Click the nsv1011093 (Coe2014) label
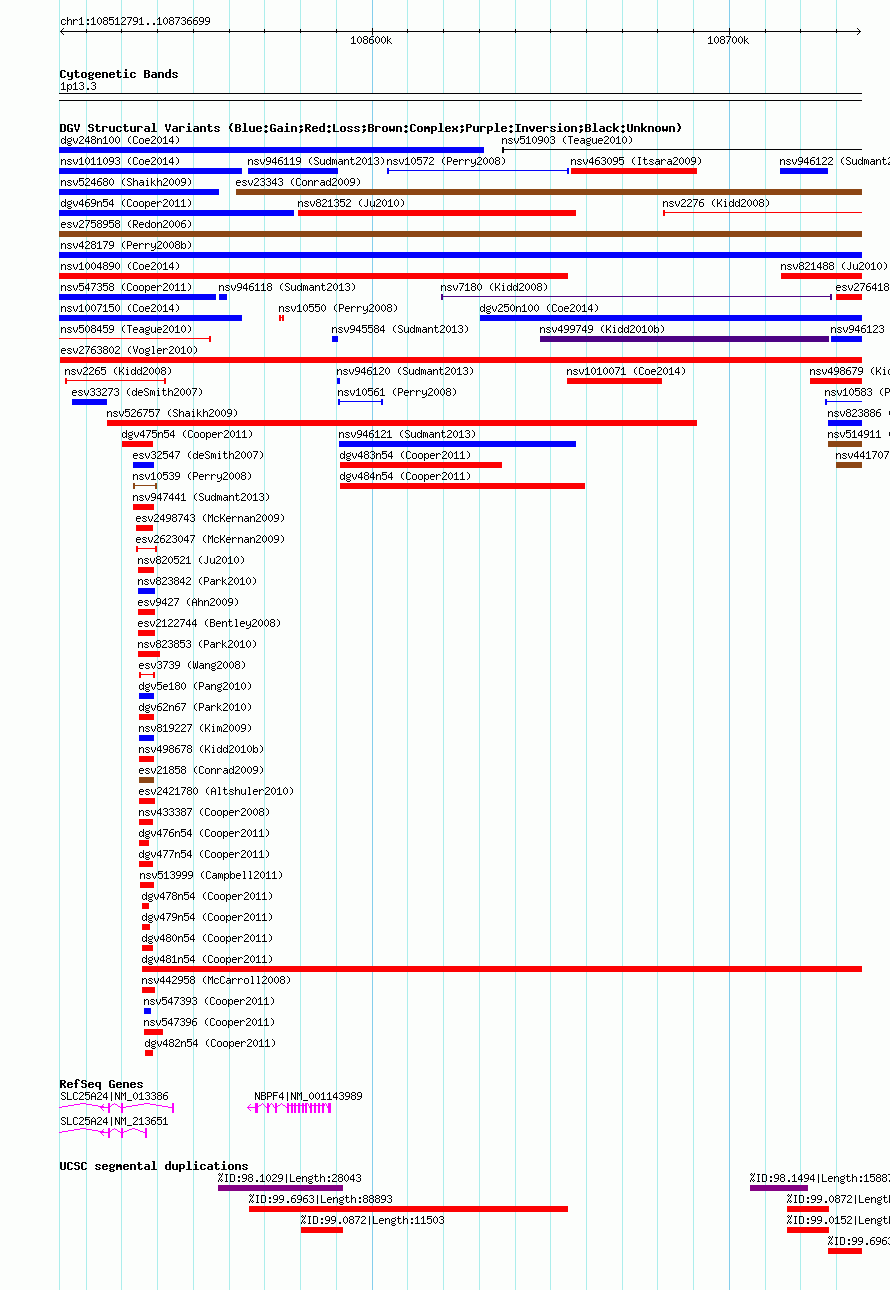The width and height of the screenshot is (890, 1290). point(120,161)
